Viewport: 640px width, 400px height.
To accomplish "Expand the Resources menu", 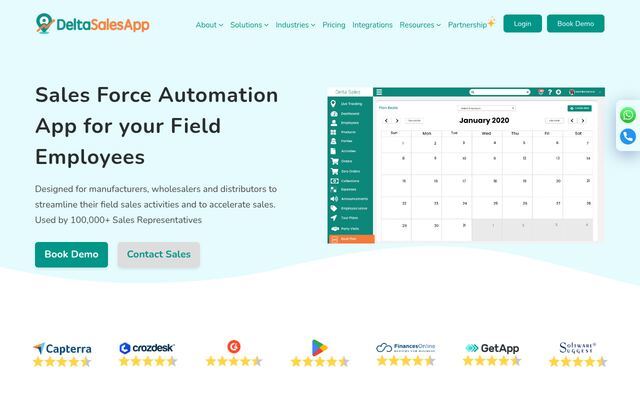I will click(x=420, y=25).
